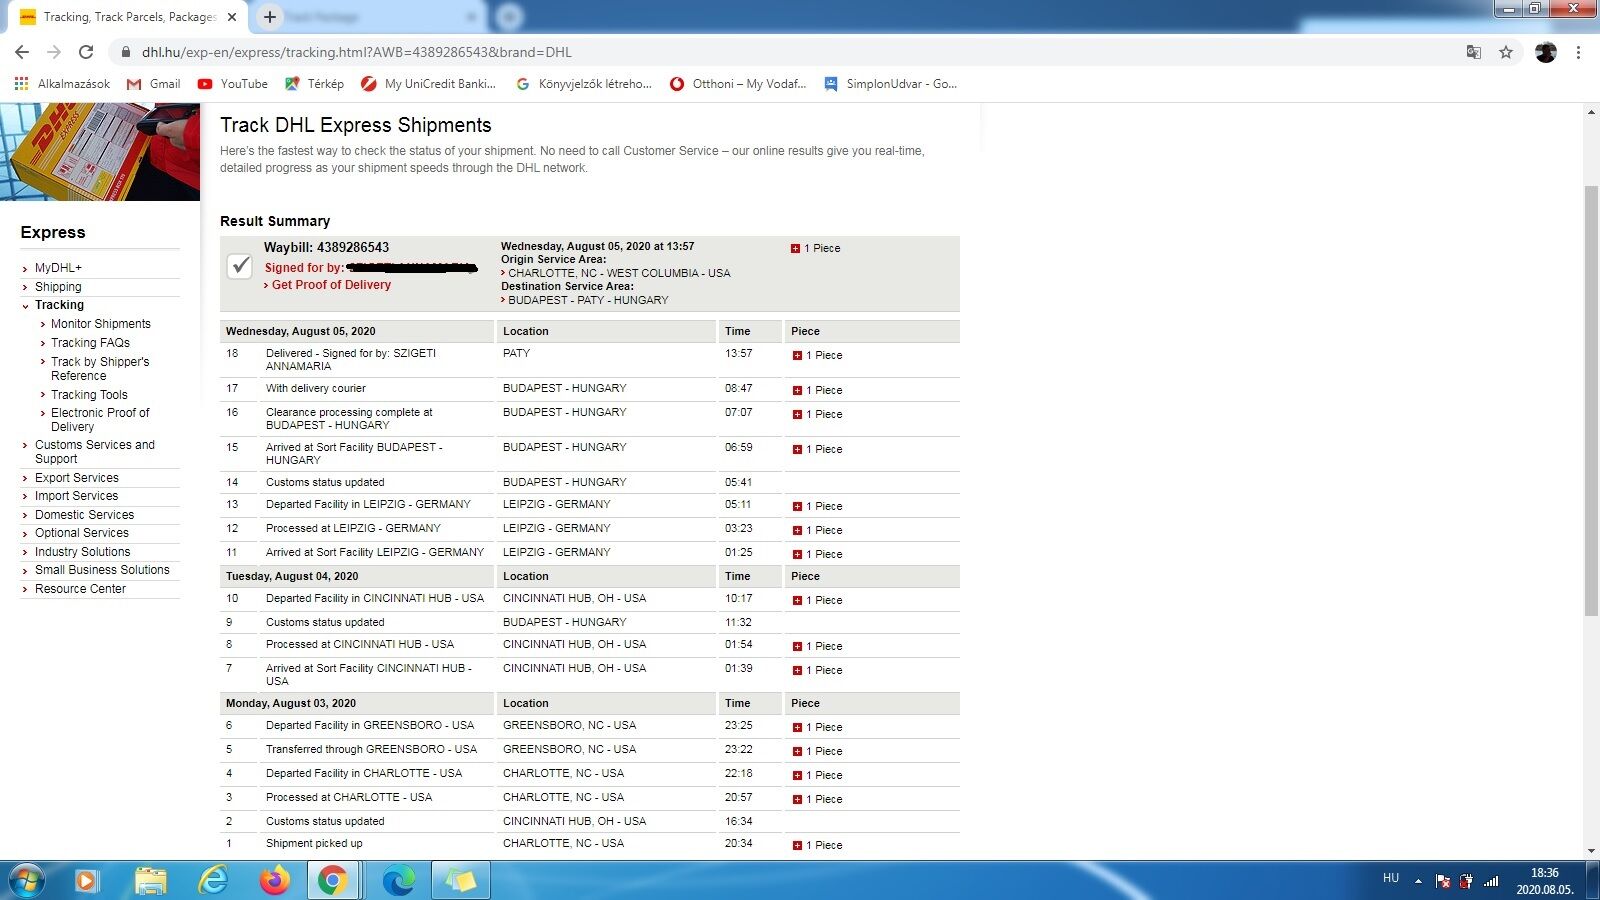Open Industry Solutions menu item
Image resolution: width=1600 pixels, height=900 pixels.
(x=83, y=552)
